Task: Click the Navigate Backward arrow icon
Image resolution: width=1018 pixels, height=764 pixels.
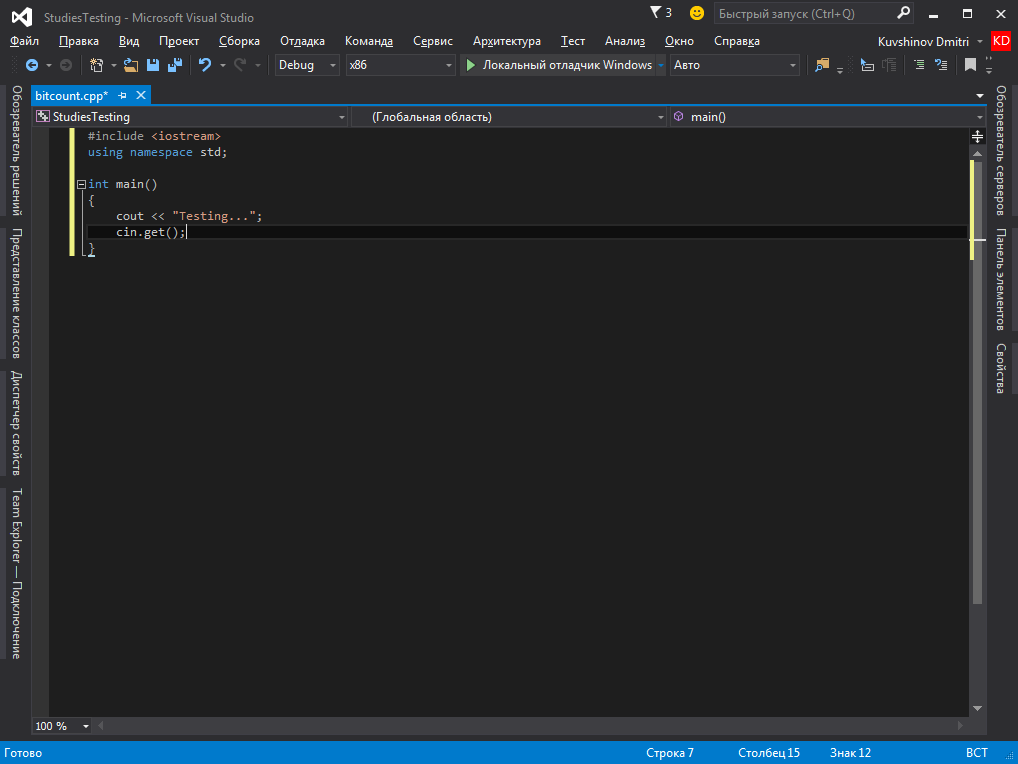Action: pos(31,65)
